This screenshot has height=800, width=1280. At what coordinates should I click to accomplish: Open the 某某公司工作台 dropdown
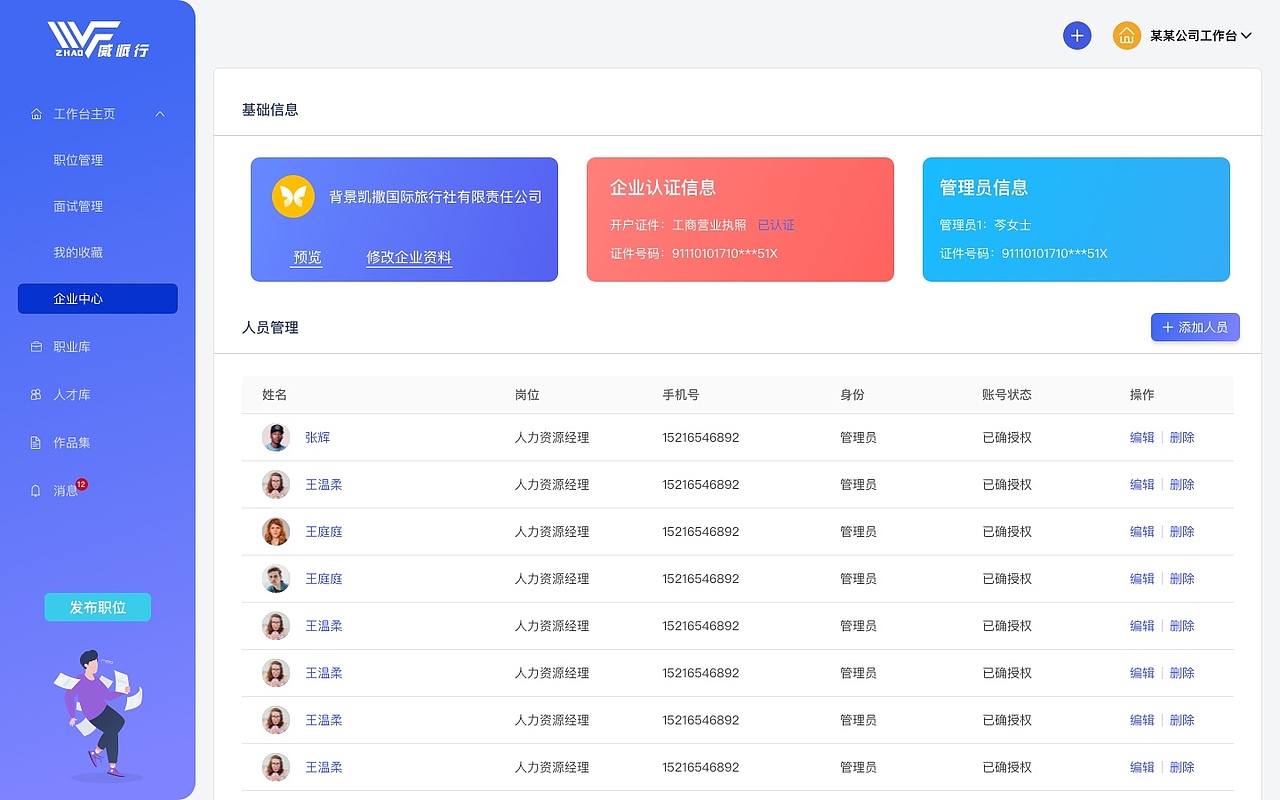1201,36
